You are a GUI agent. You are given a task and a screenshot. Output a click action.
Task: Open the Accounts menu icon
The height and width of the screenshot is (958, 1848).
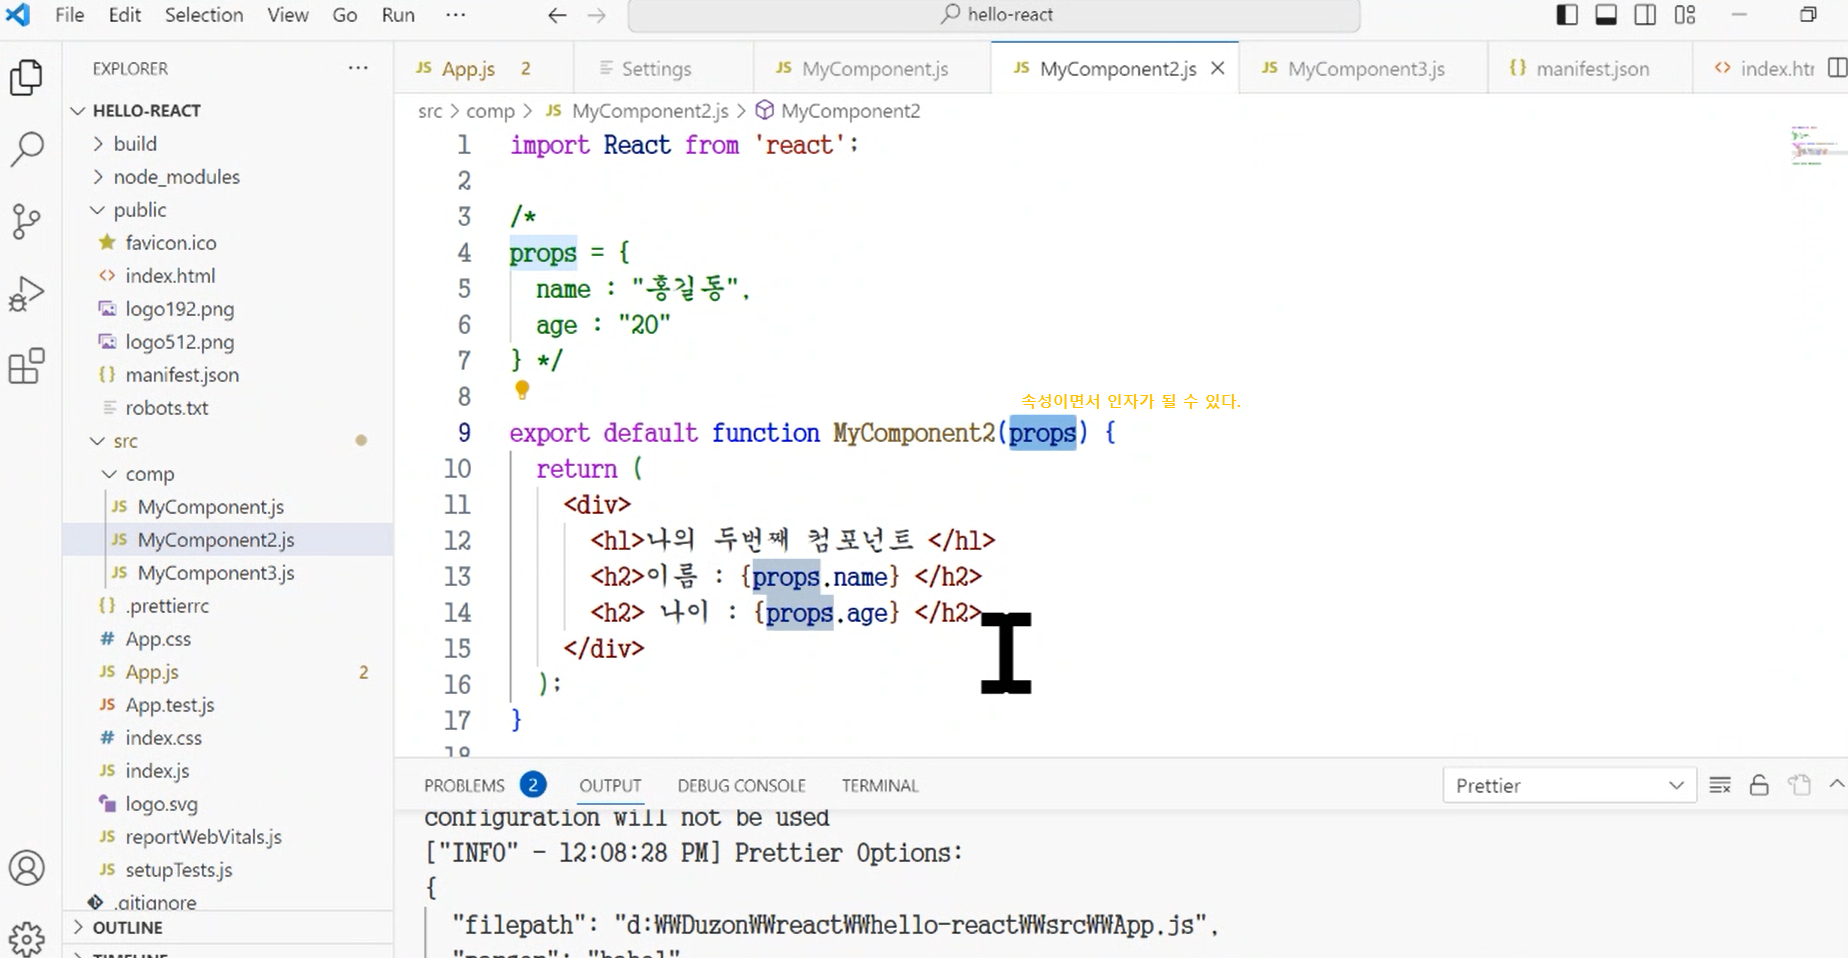(26, 867)
